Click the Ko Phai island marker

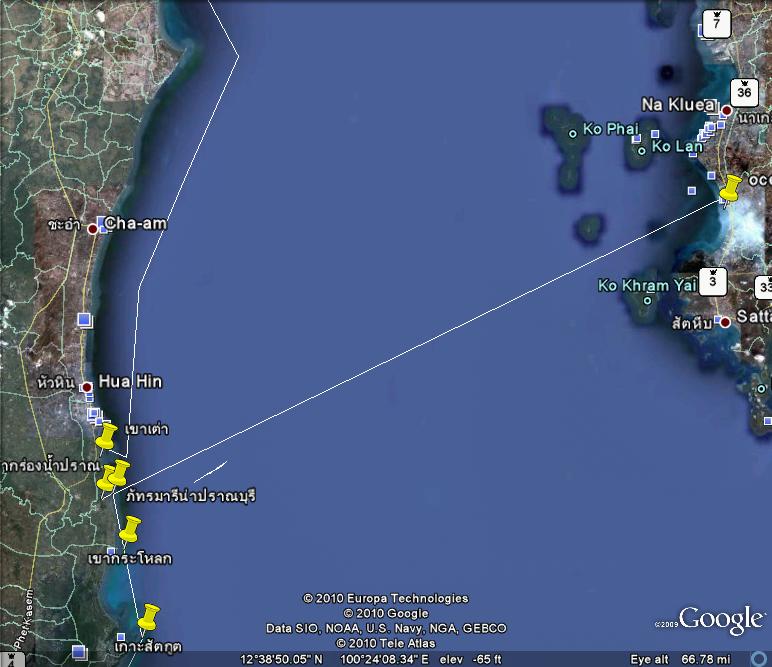[573, 132]
